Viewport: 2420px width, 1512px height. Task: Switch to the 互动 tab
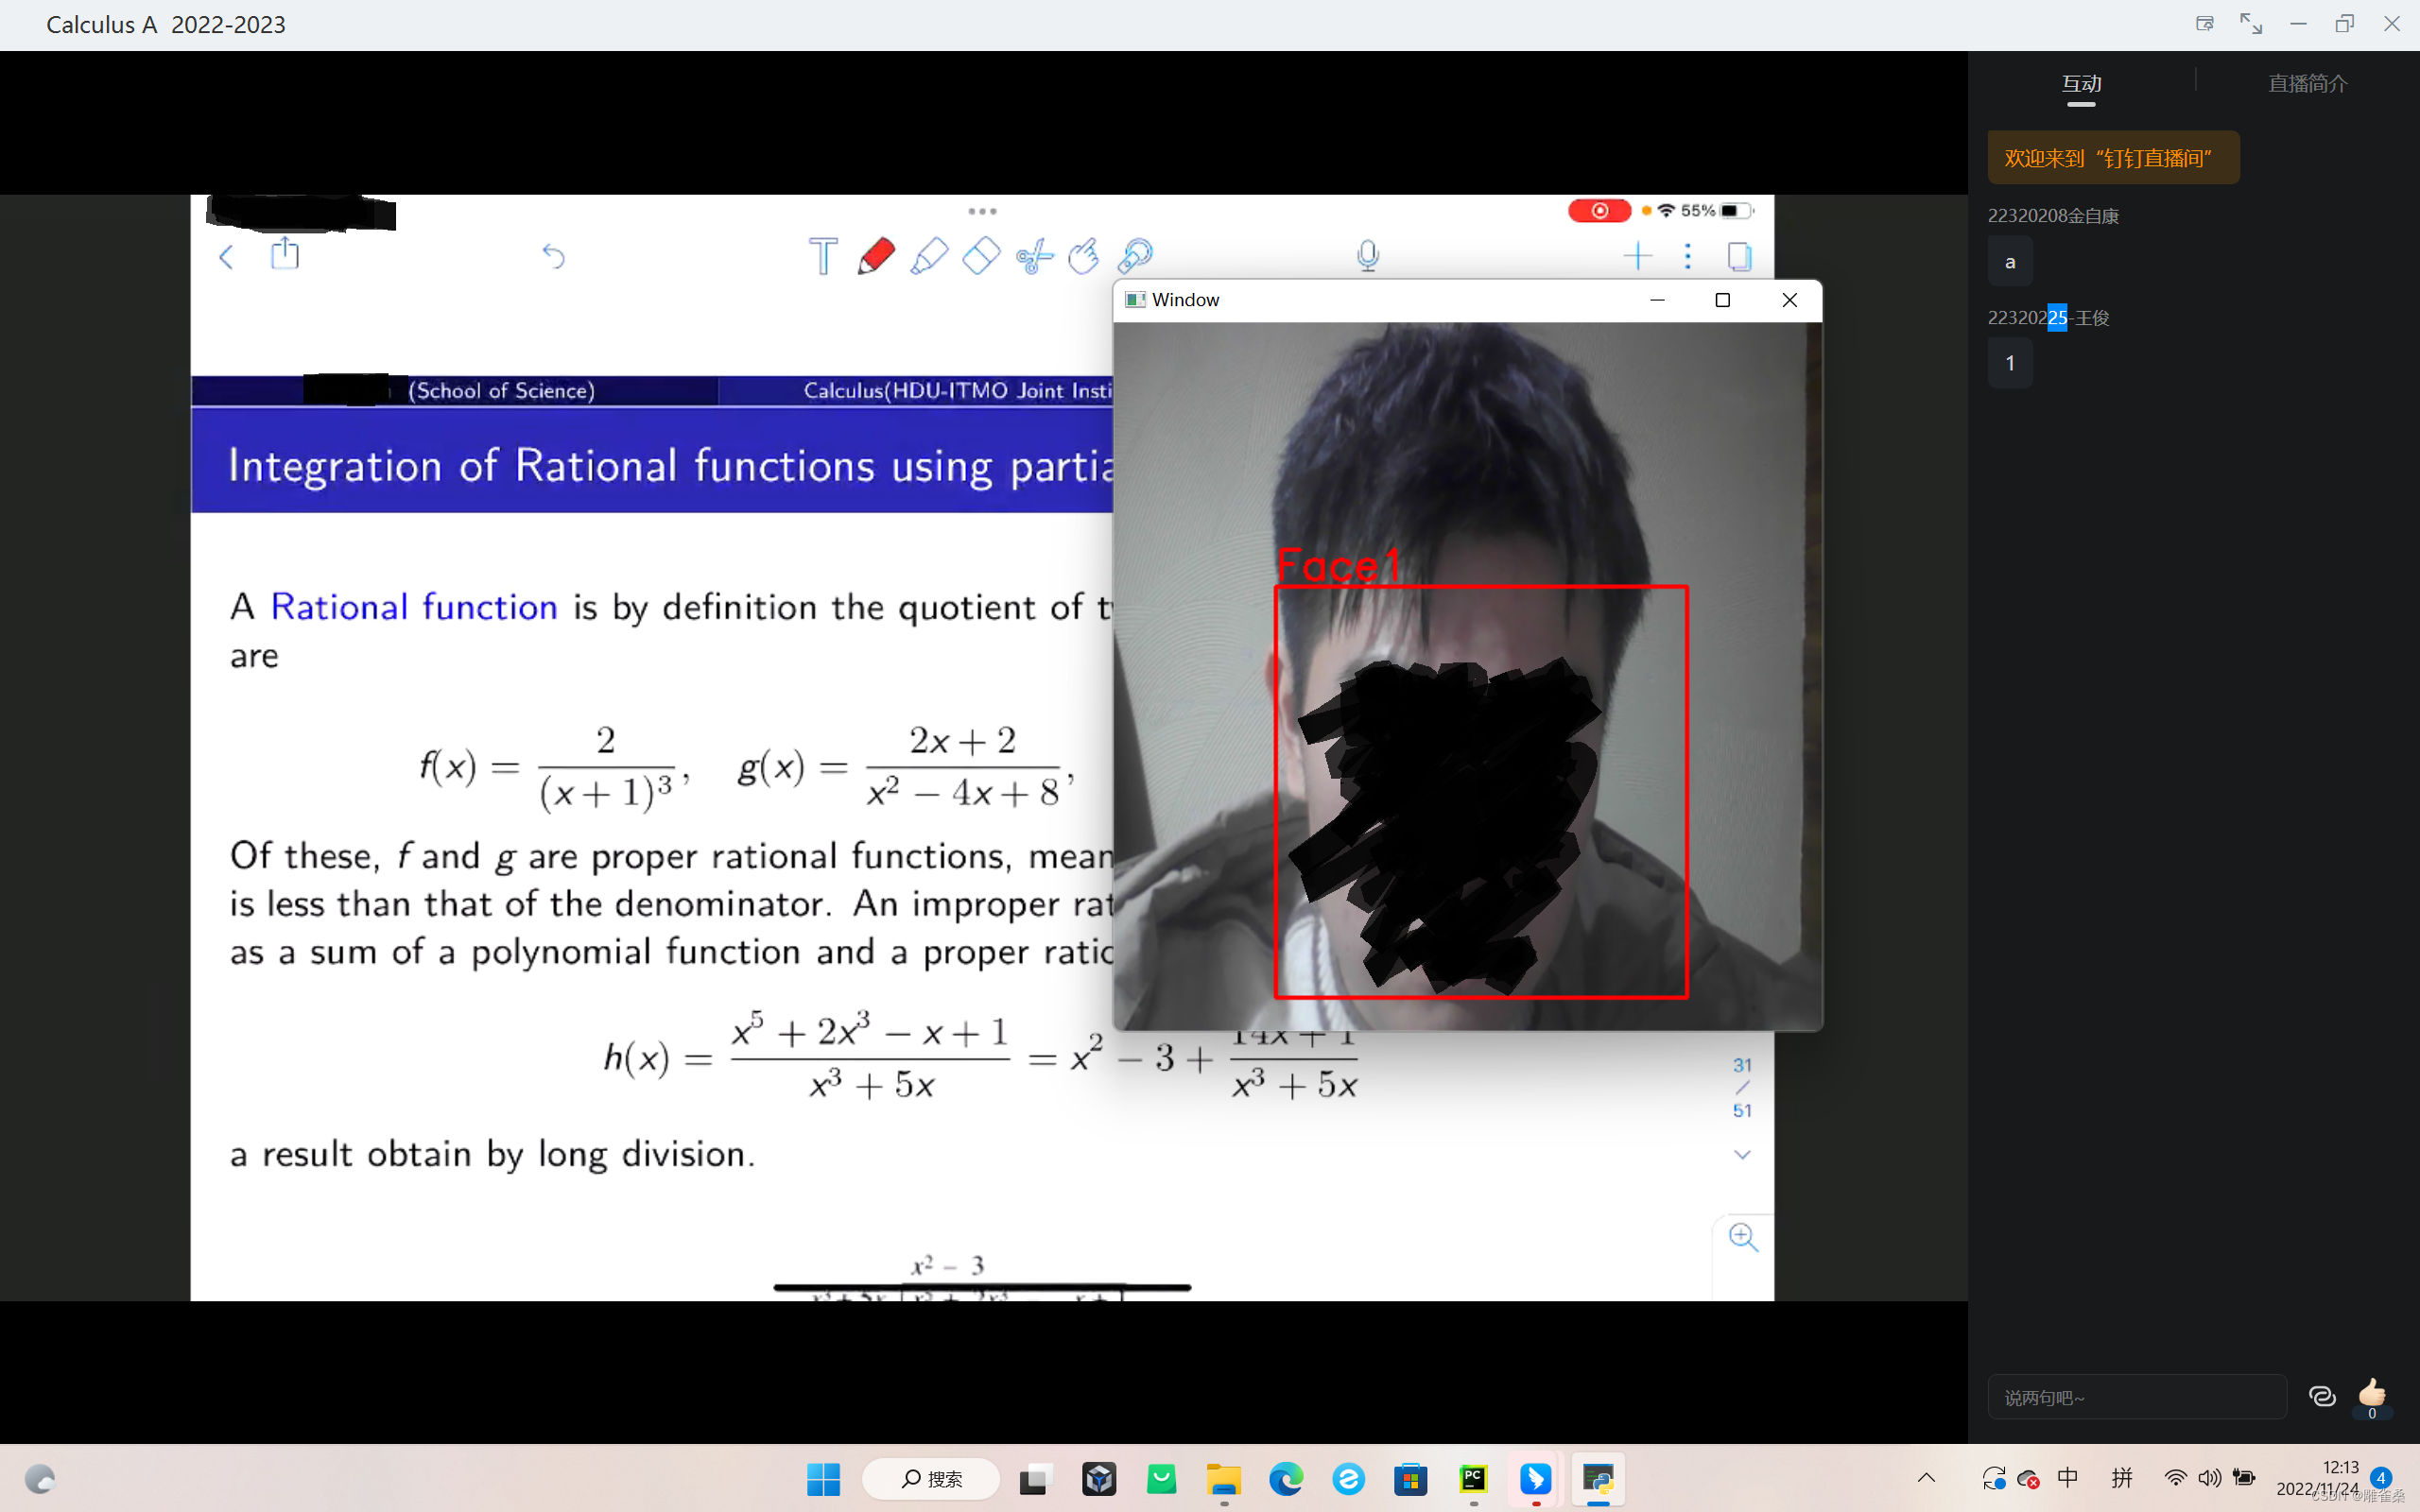point(2081,84)
